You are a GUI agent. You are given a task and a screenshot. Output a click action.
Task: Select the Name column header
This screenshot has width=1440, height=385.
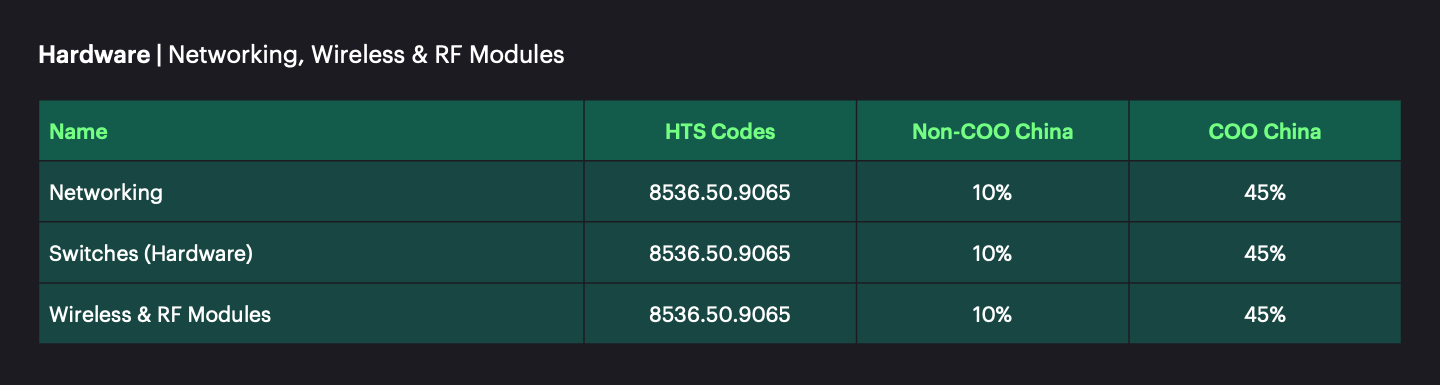click(x=78, y=131)
